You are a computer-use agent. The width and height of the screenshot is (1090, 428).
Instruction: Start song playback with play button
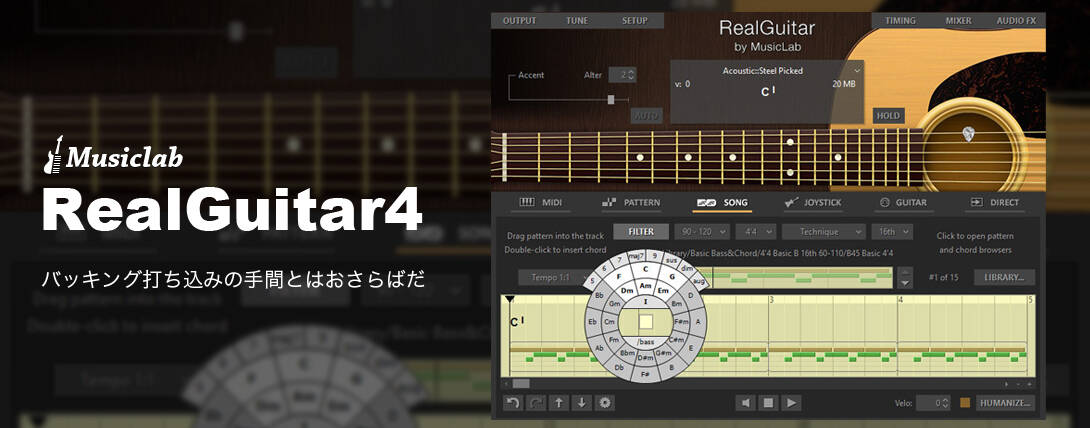[791, 402]
